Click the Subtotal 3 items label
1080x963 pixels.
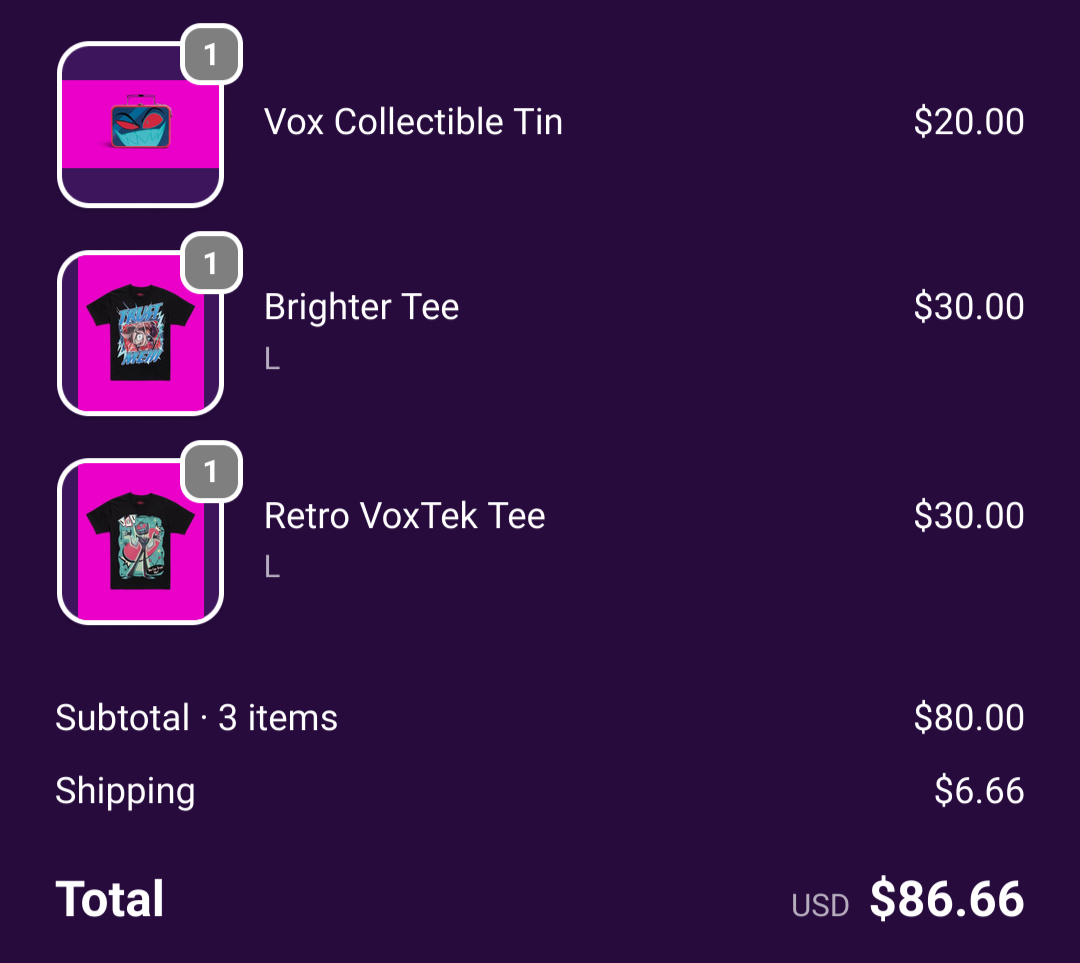pyautogui.click(x=196, y=718)
